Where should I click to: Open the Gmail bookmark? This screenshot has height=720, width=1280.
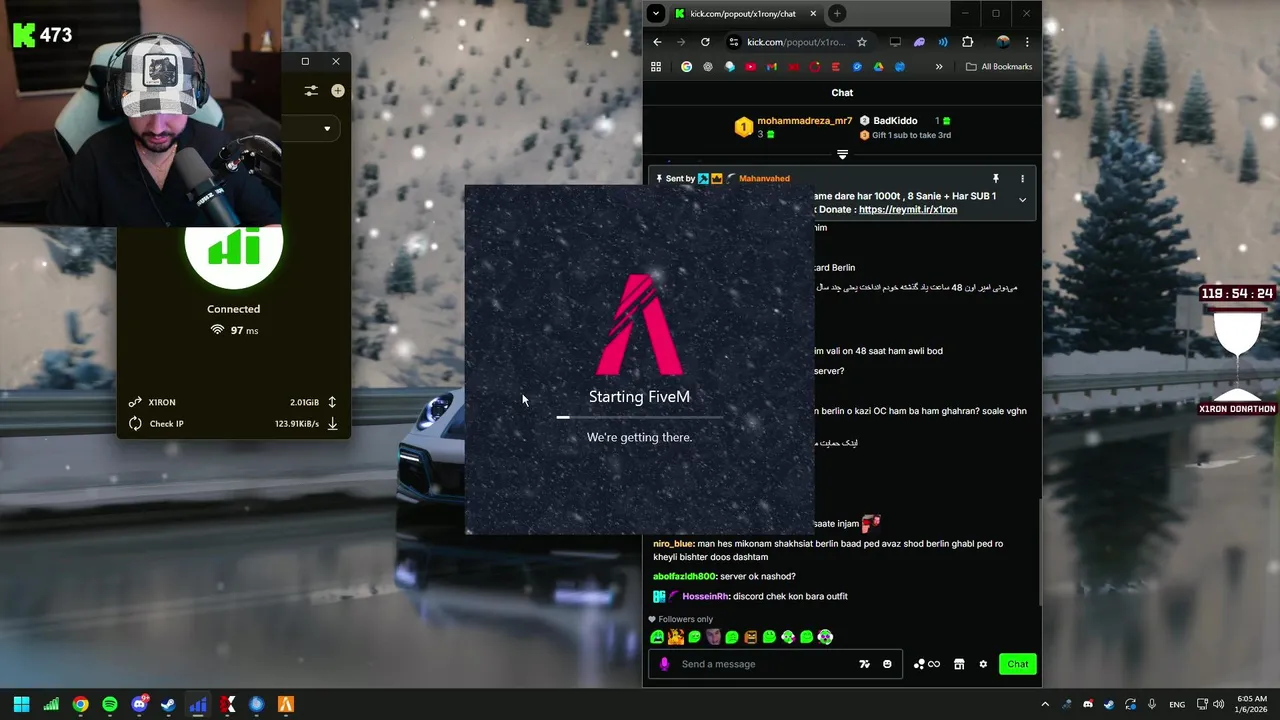click(771, 67)
